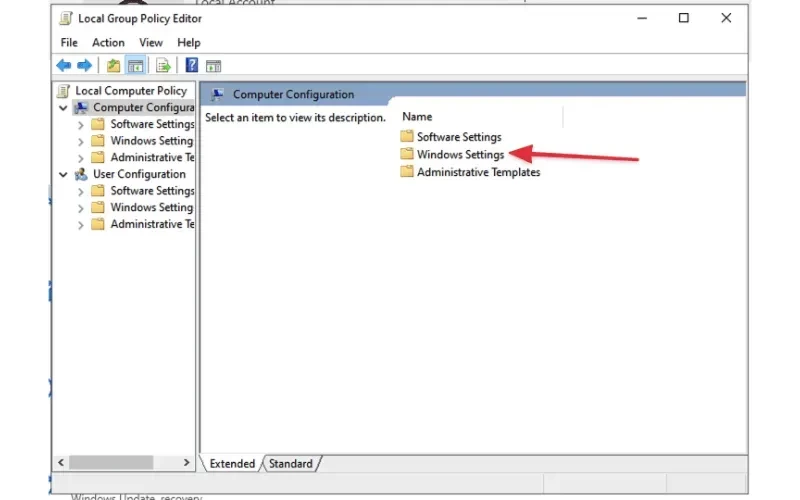
Task: Open the View menu
Action: (151, 42)
